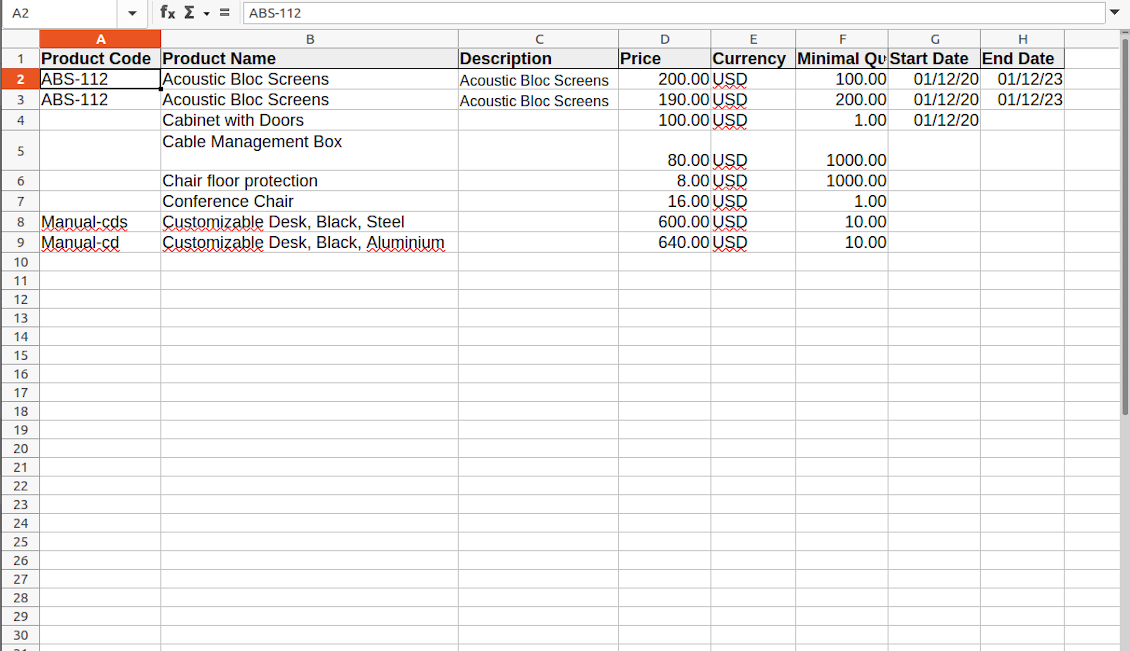Click the Start Date header cell

pyautogui.click(x=934, y=58)
